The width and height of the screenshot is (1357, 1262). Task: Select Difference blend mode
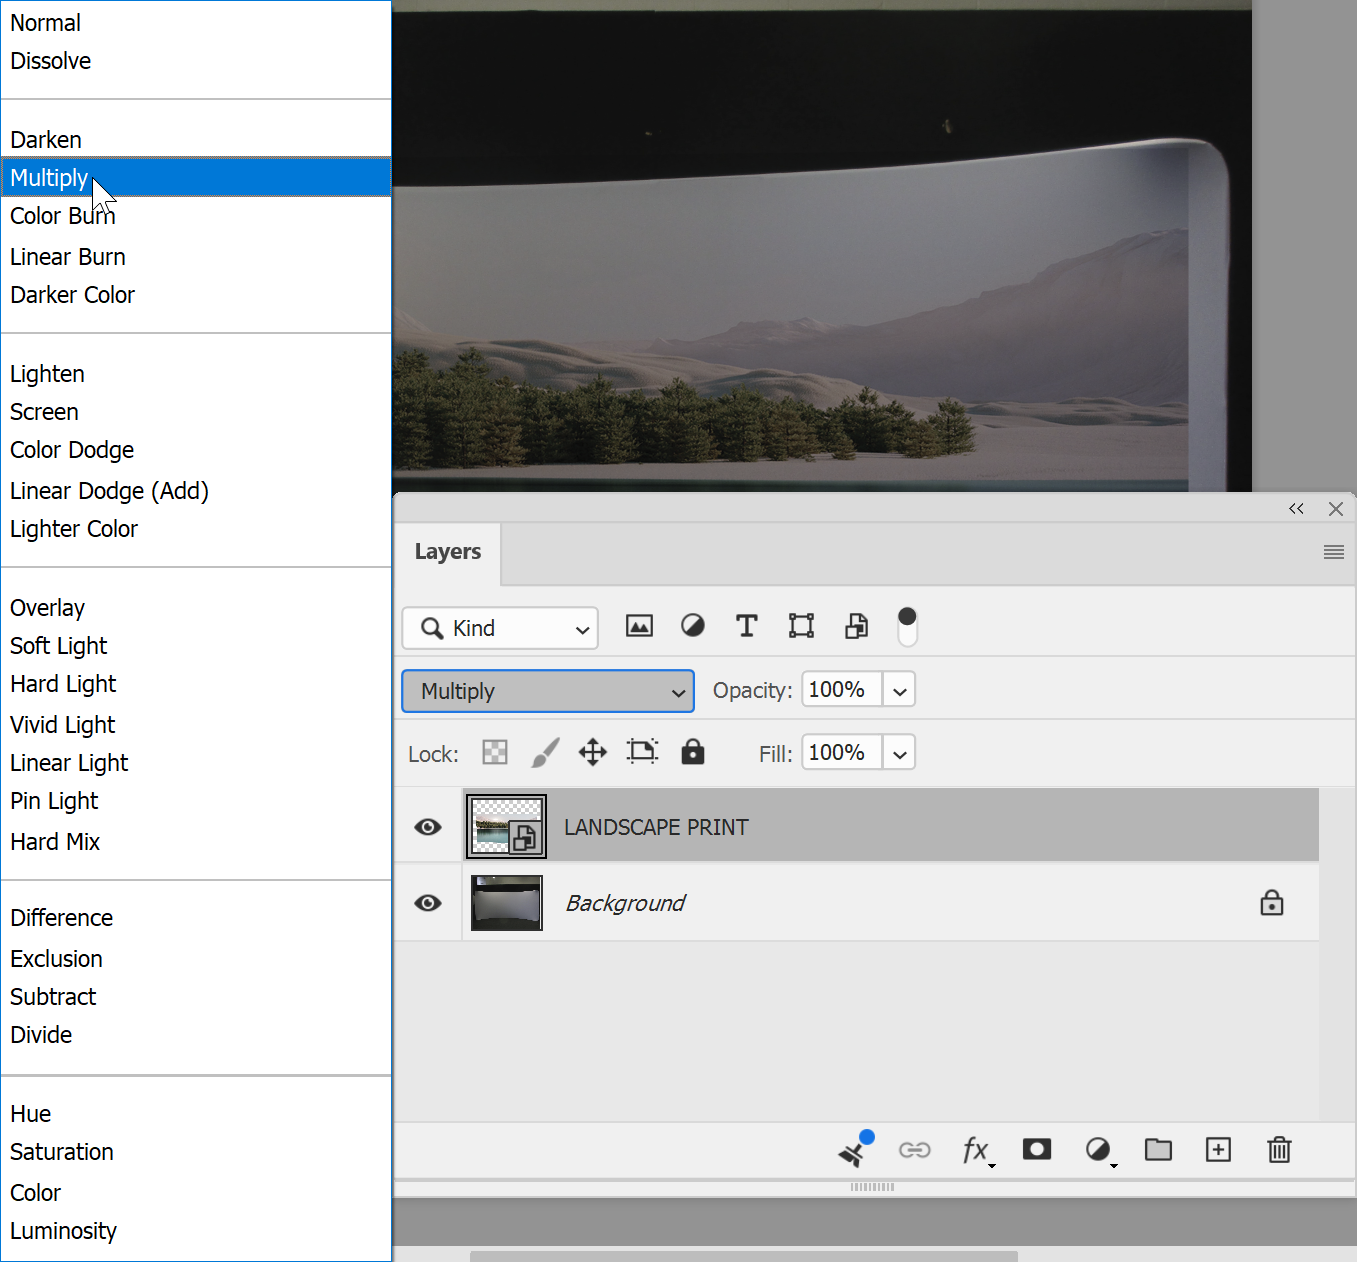tap(196, 918)
